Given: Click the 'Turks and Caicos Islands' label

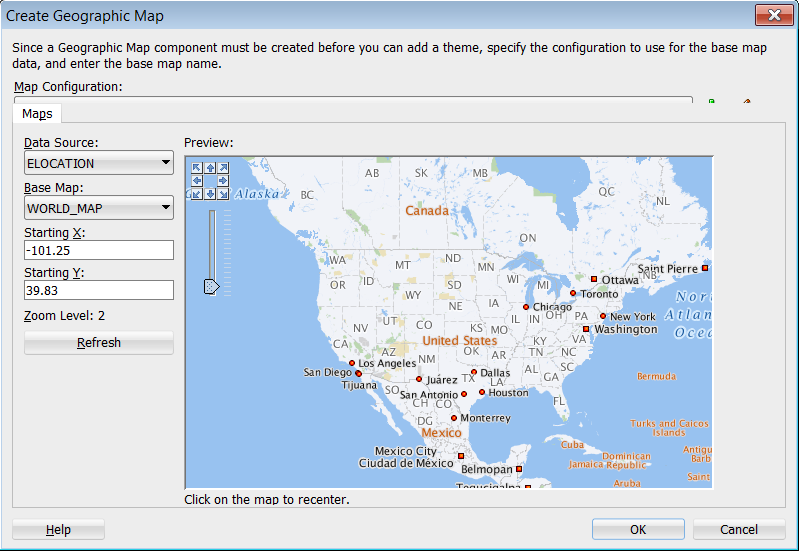Looking at the screenshot, I should 669,428.
